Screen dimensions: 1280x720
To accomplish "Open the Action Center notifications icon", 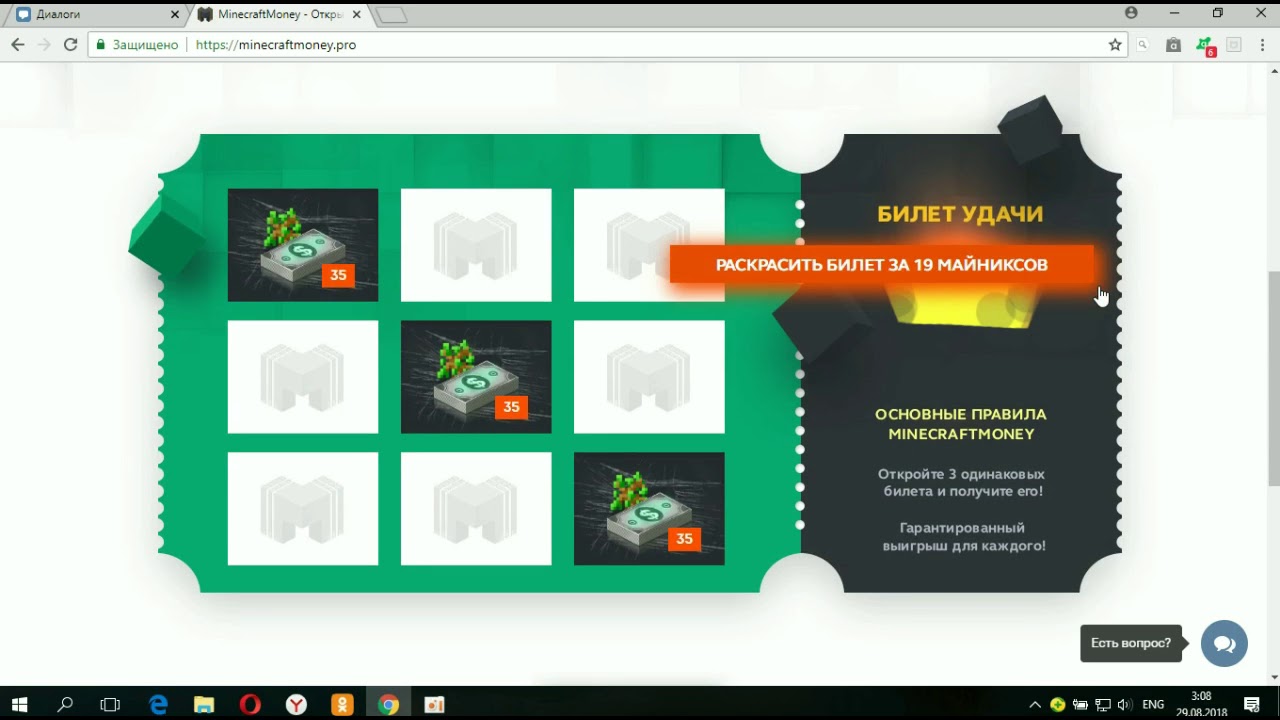I will 1252,704.
